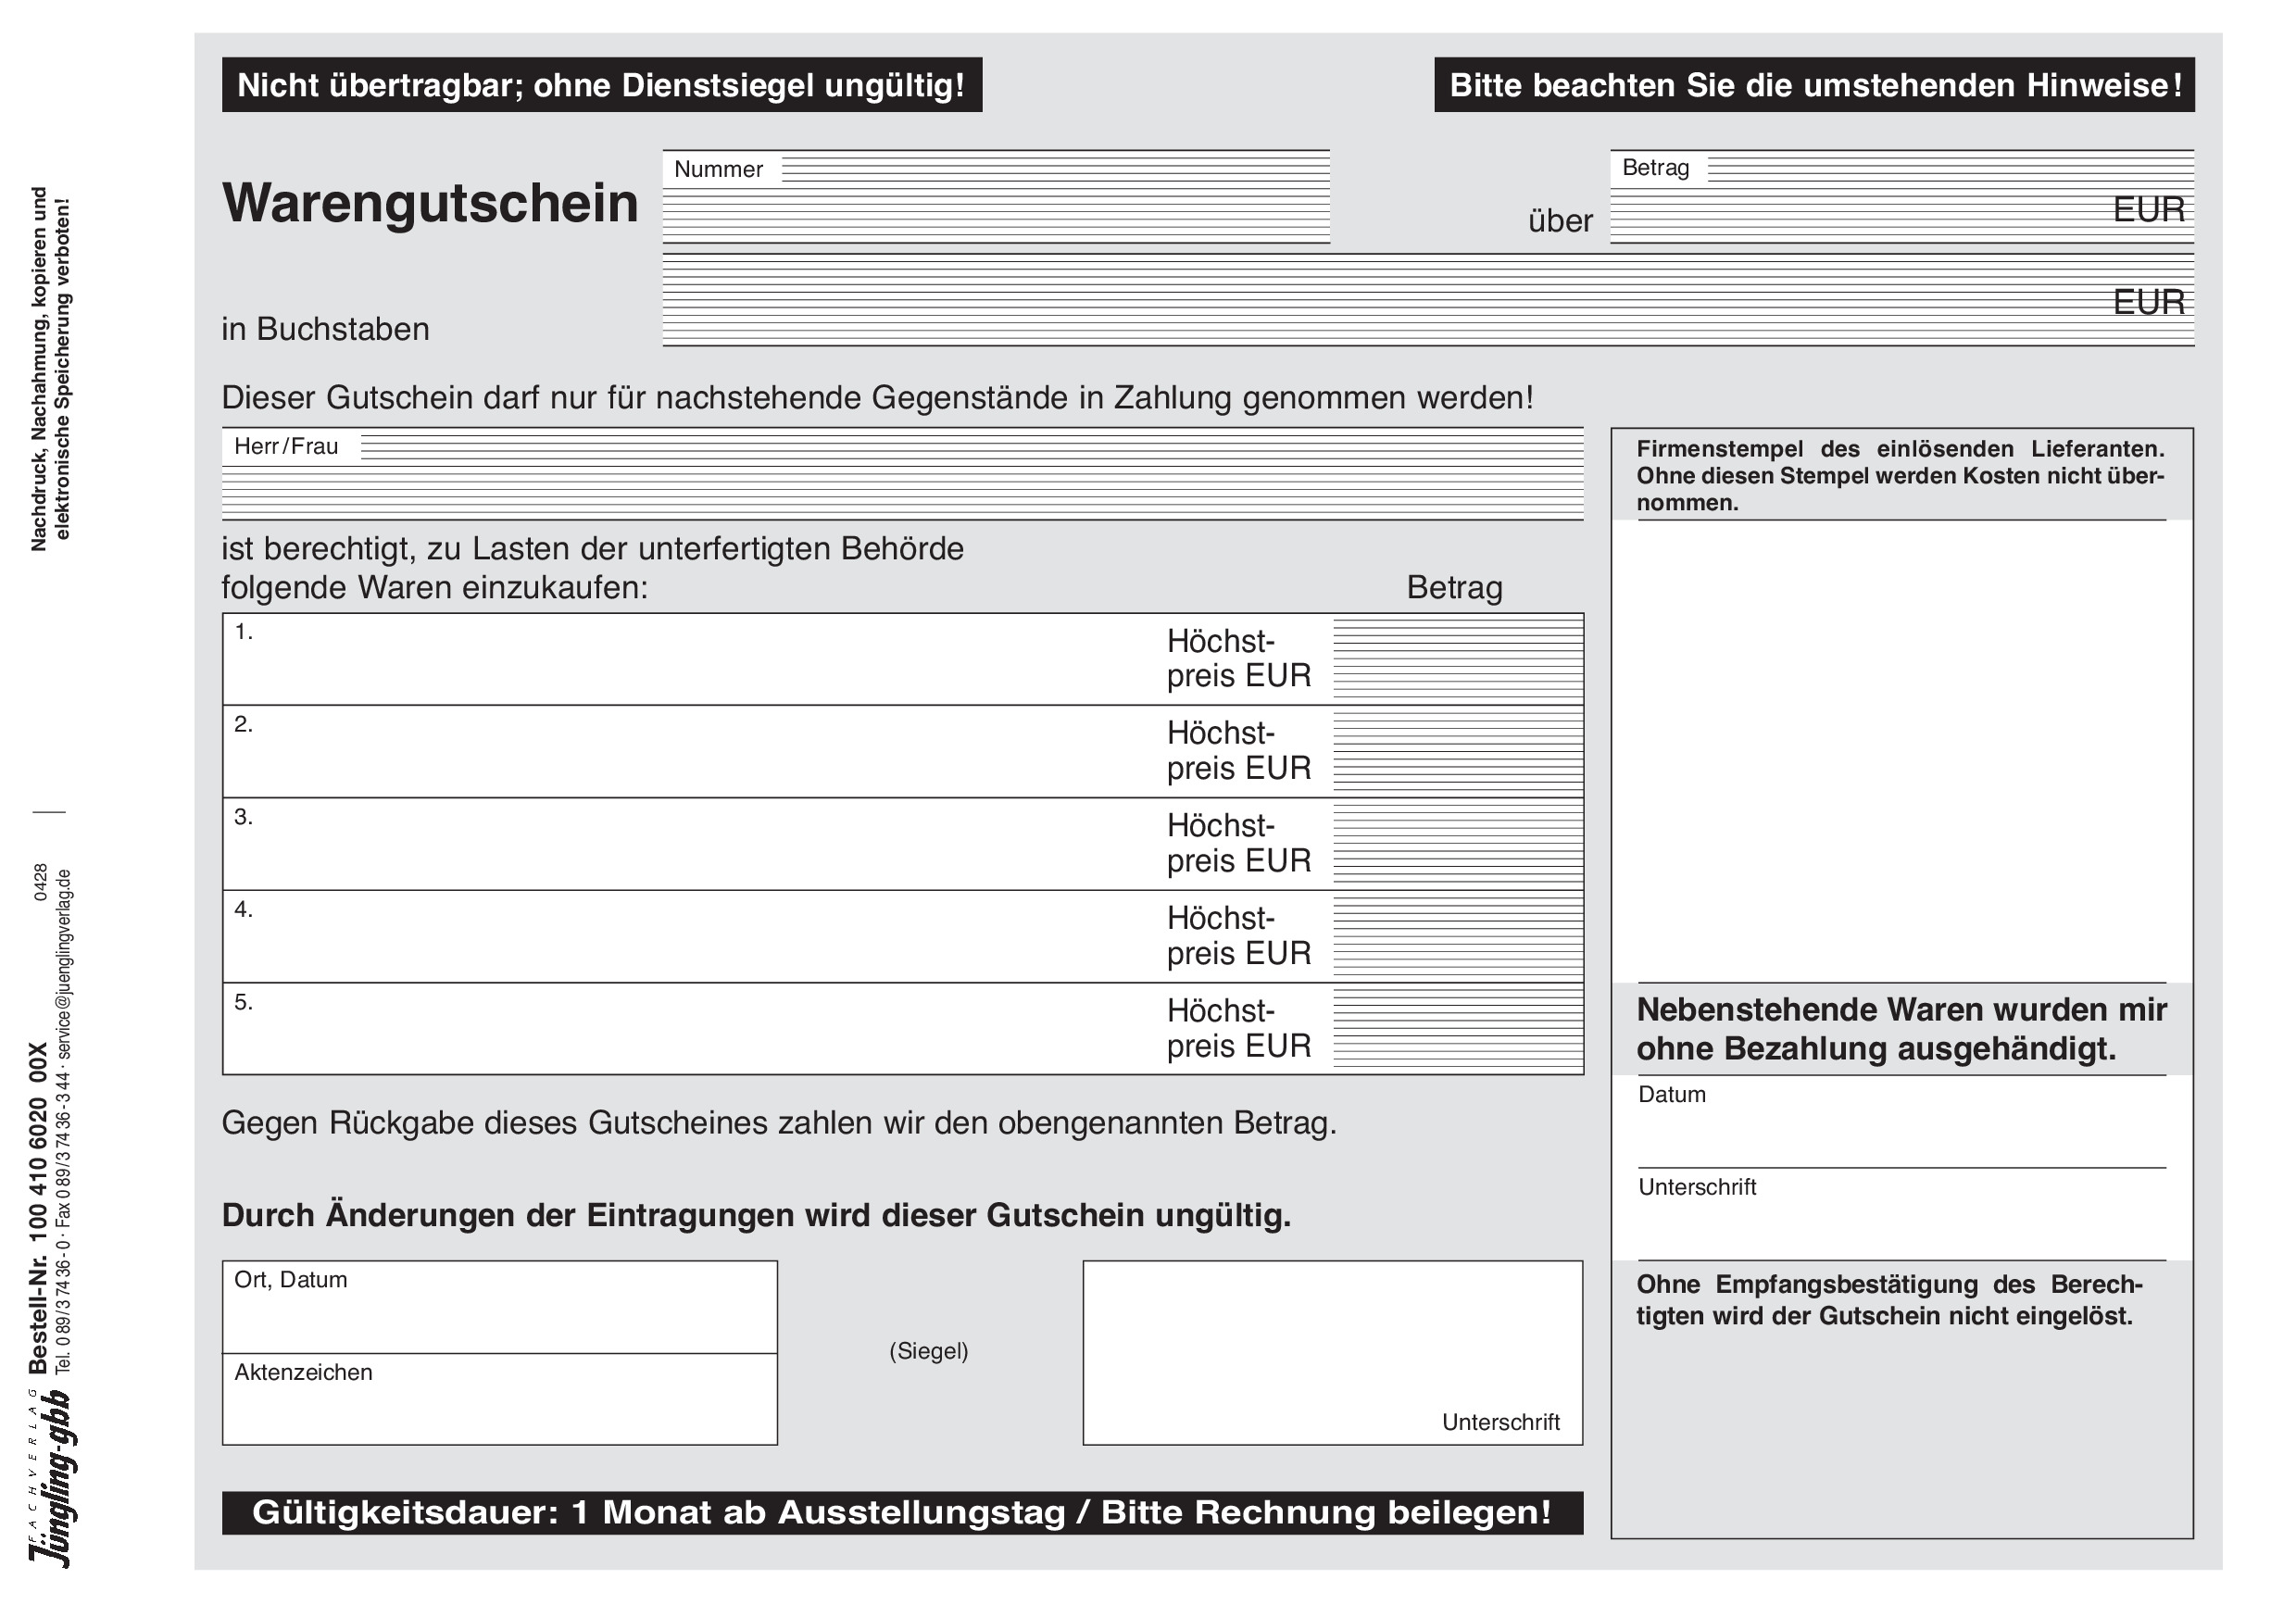Click Höchstpreis amount field for item 1

[x=1458, y=660]
